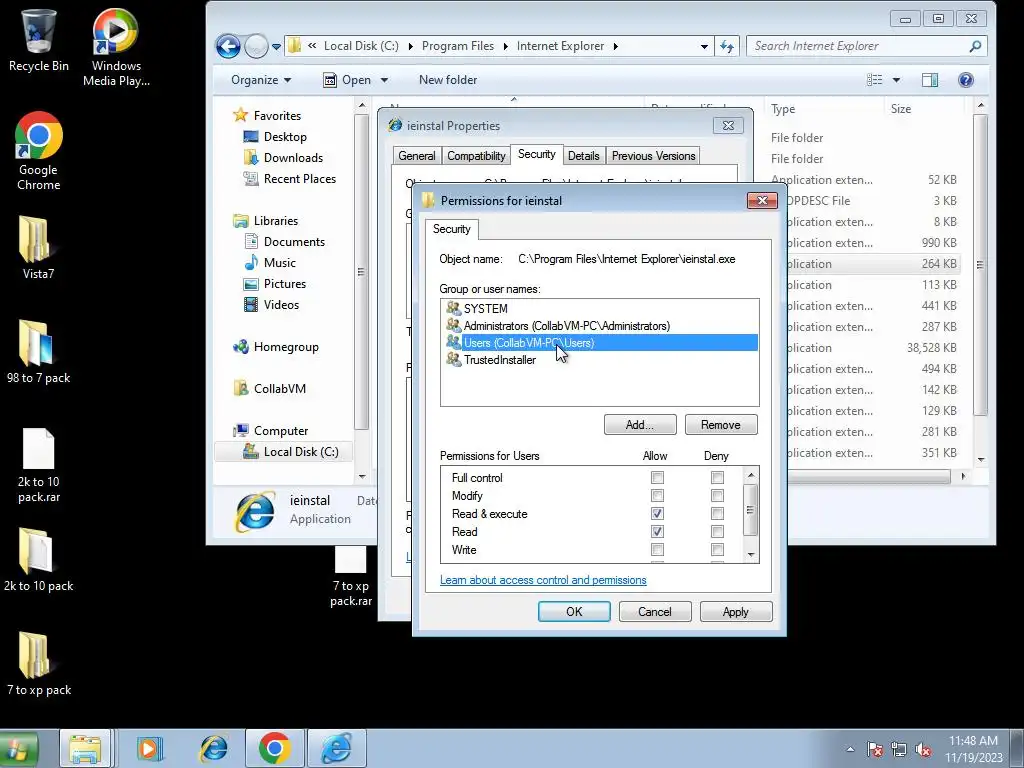
Task: Click the Action Center flag tray icon
Action: coord(875,749)
